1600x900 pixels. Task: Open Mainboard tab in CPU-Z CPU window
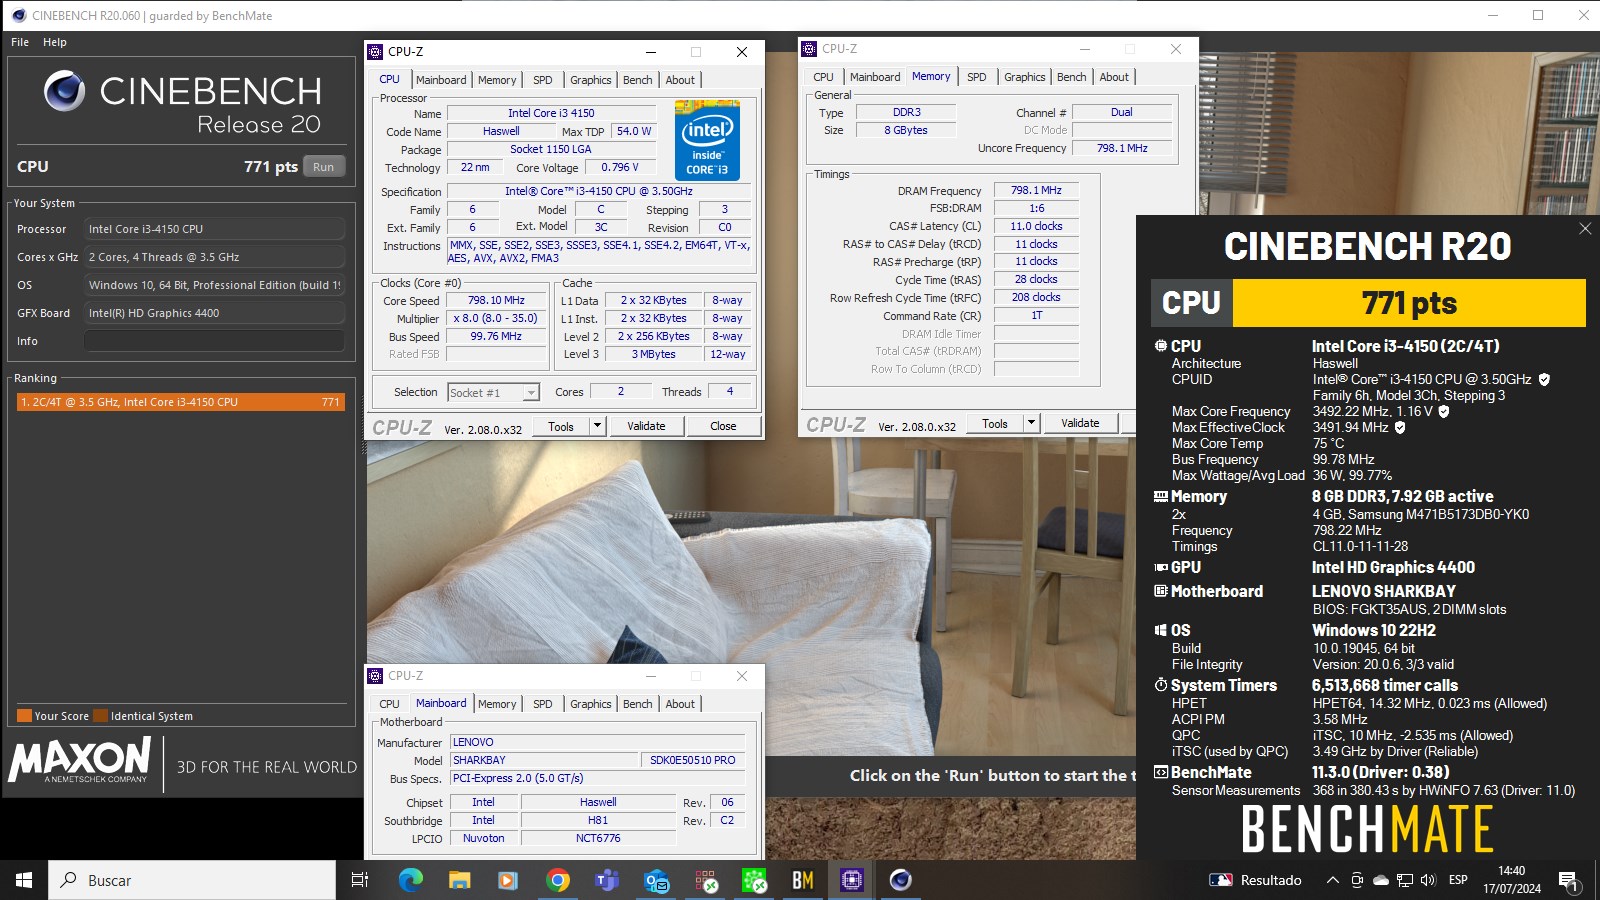click(x=441, y=80)
